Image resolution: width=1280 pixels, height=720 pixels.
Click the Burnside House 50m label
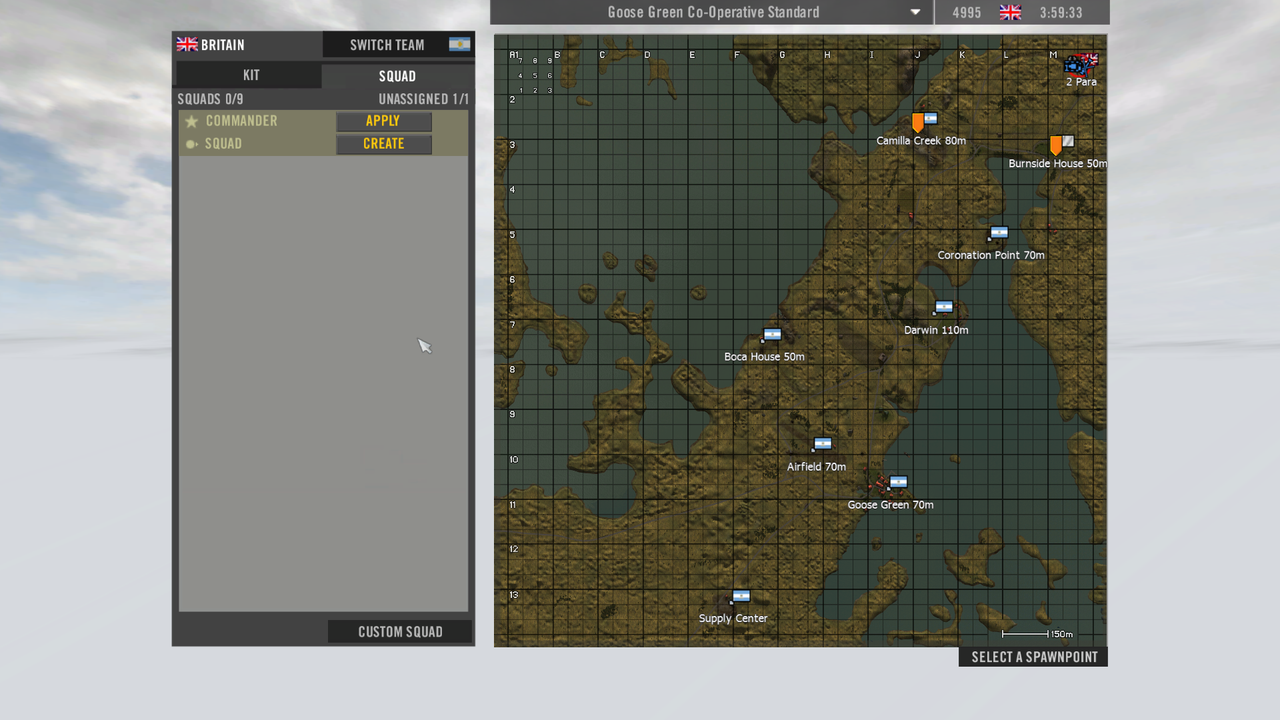pyautogui.click(x=1057, y=164)
